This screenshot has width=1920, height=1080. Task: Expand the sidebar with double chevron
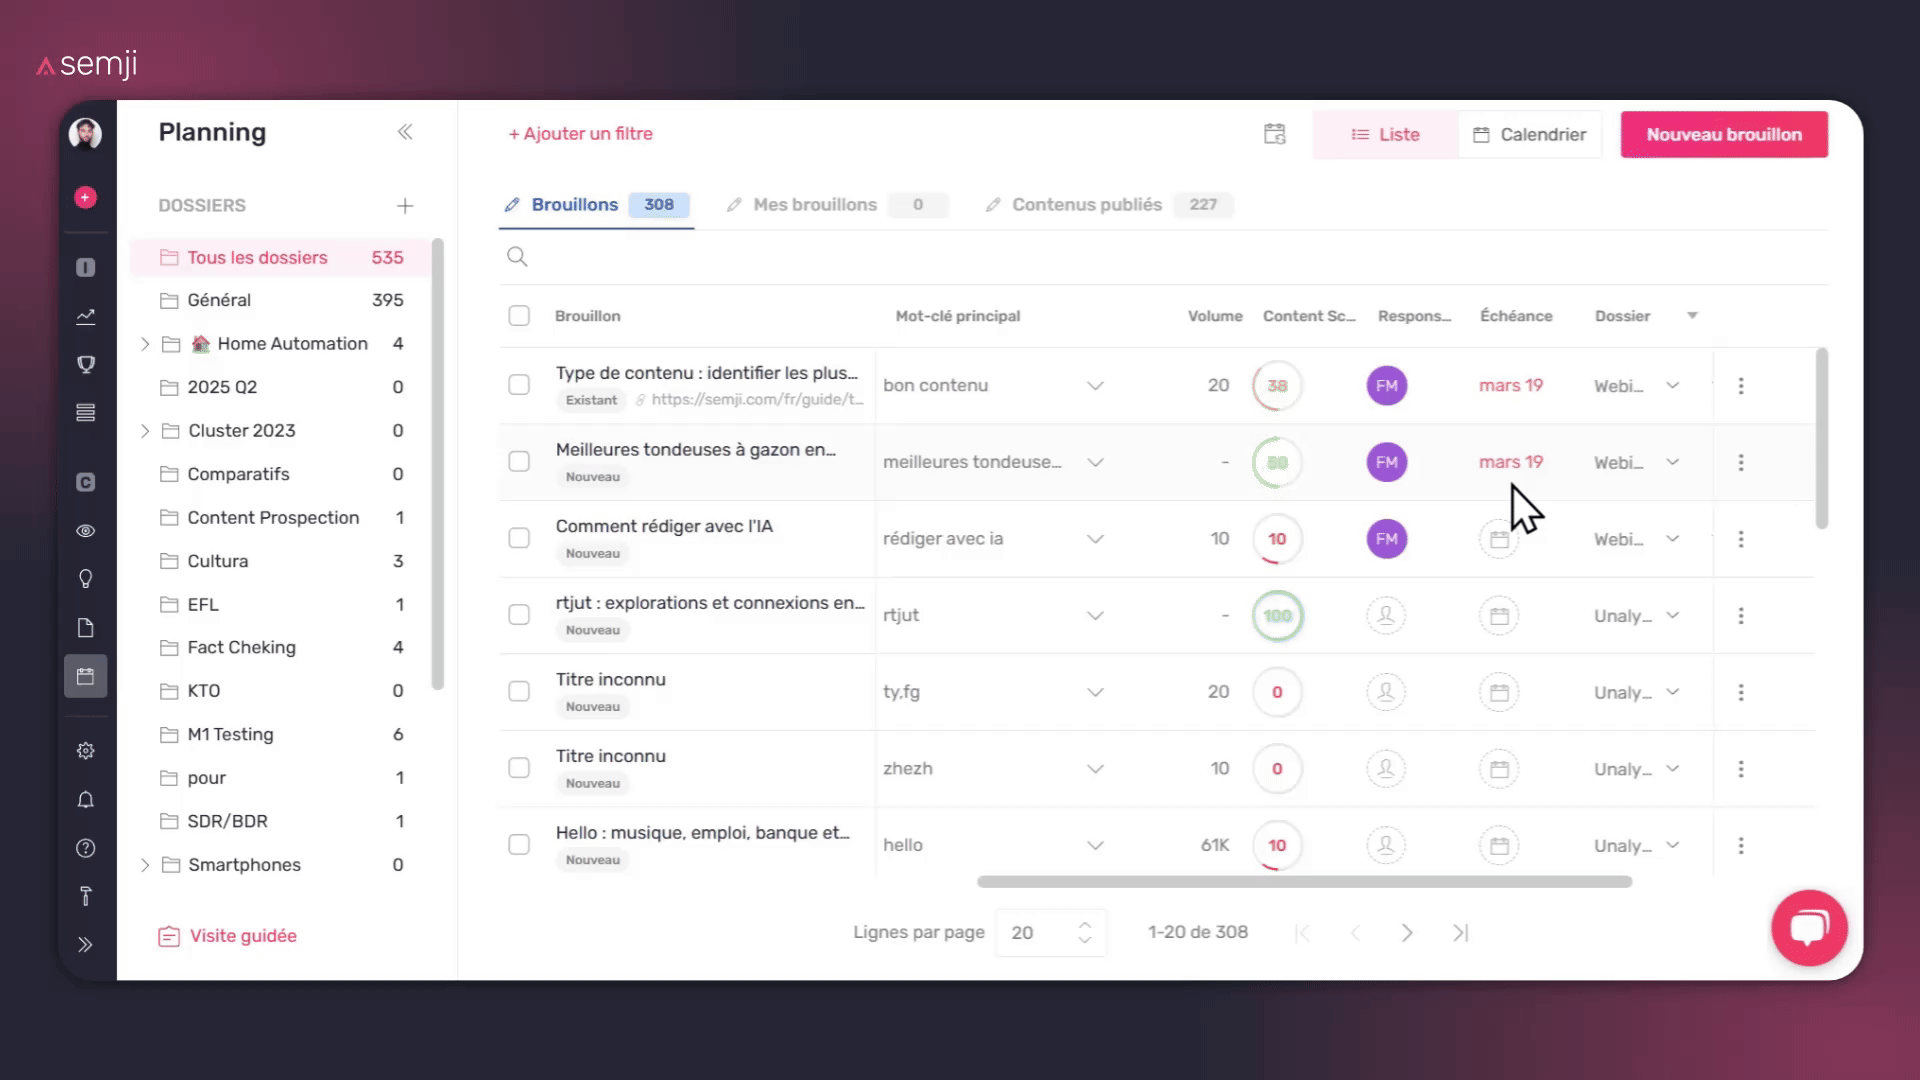pyautogui.click(x=86, y=945)
